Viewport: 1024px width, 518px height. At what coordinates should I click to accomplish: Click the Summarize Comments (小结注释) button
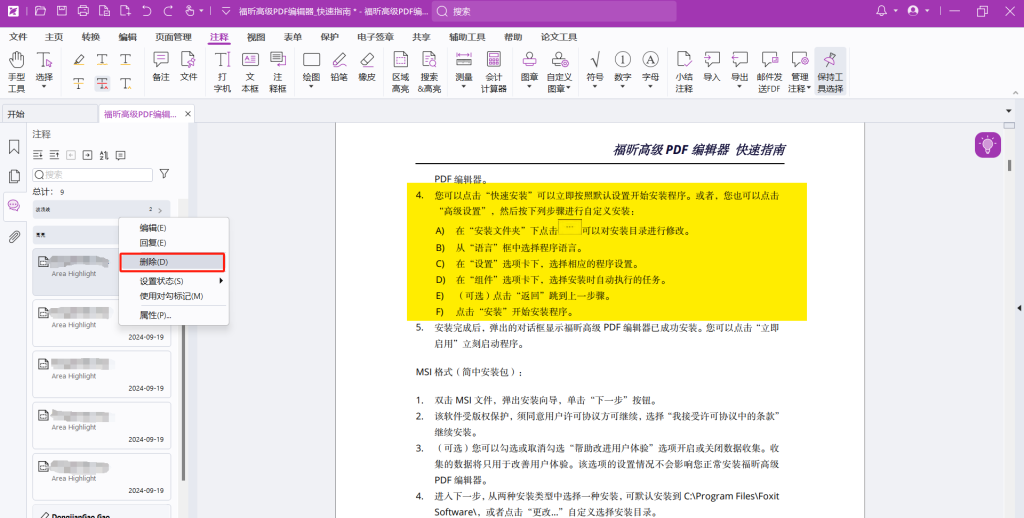(x=683, y=70)
